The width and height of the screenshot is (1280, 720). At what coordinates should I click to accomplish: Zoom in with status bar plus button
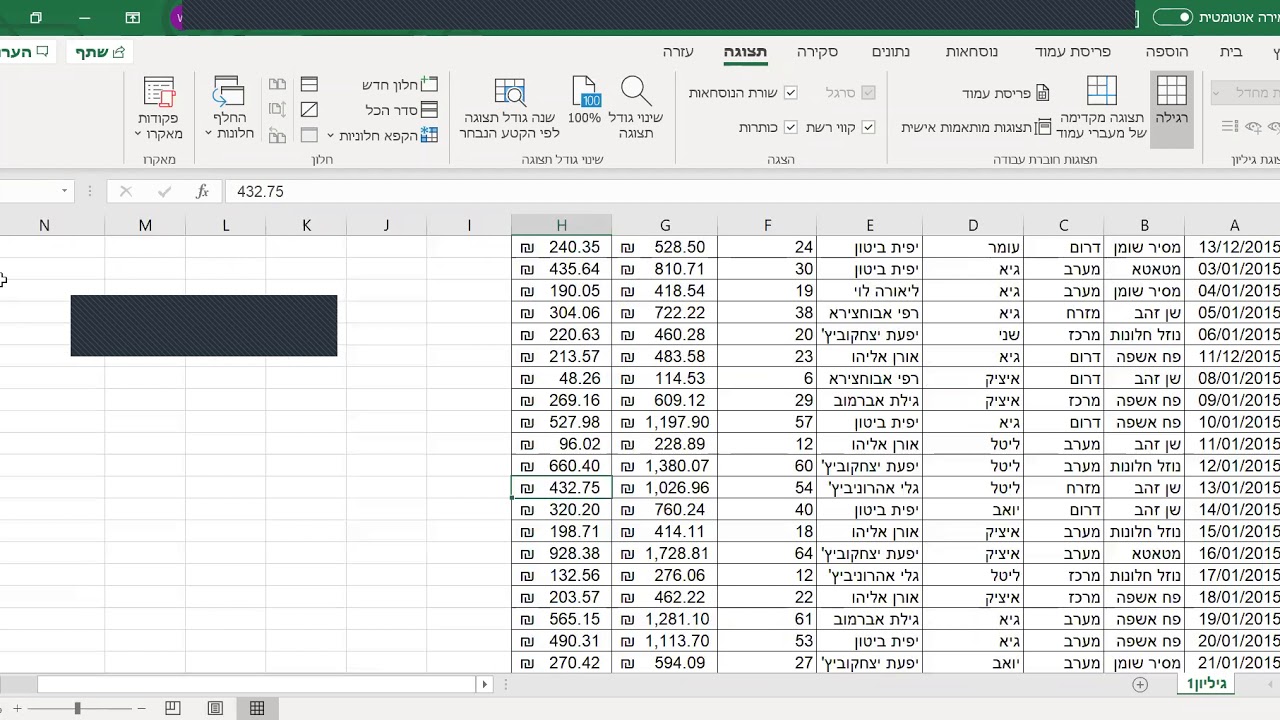coord(17,708)
